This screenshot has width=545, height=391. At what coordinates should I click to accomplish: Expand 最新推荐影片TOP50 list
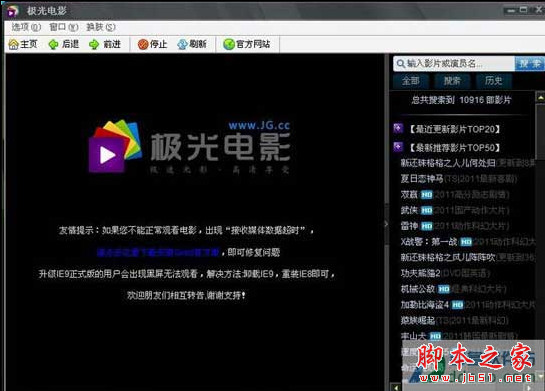454,148
